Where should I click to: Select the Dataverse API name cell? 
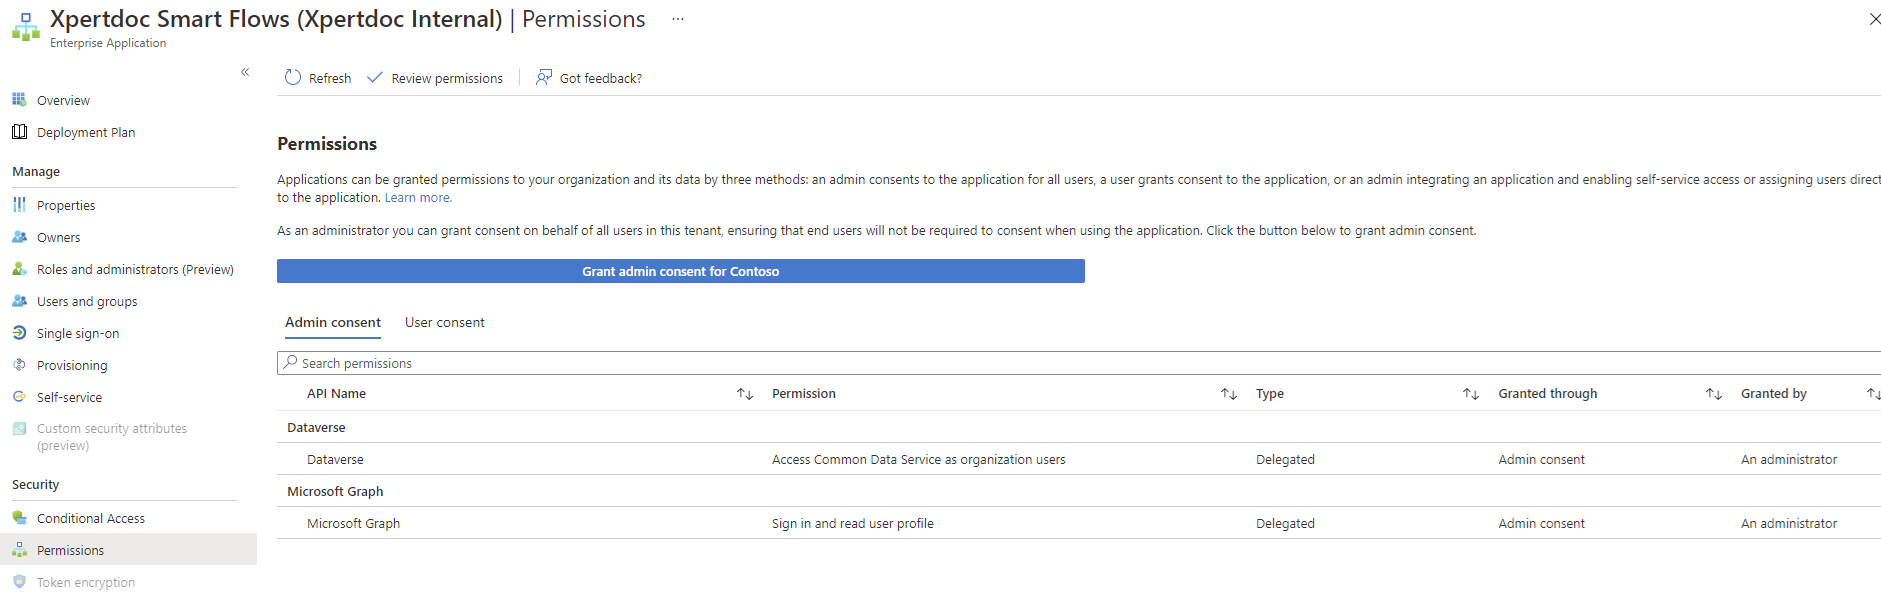335,459
